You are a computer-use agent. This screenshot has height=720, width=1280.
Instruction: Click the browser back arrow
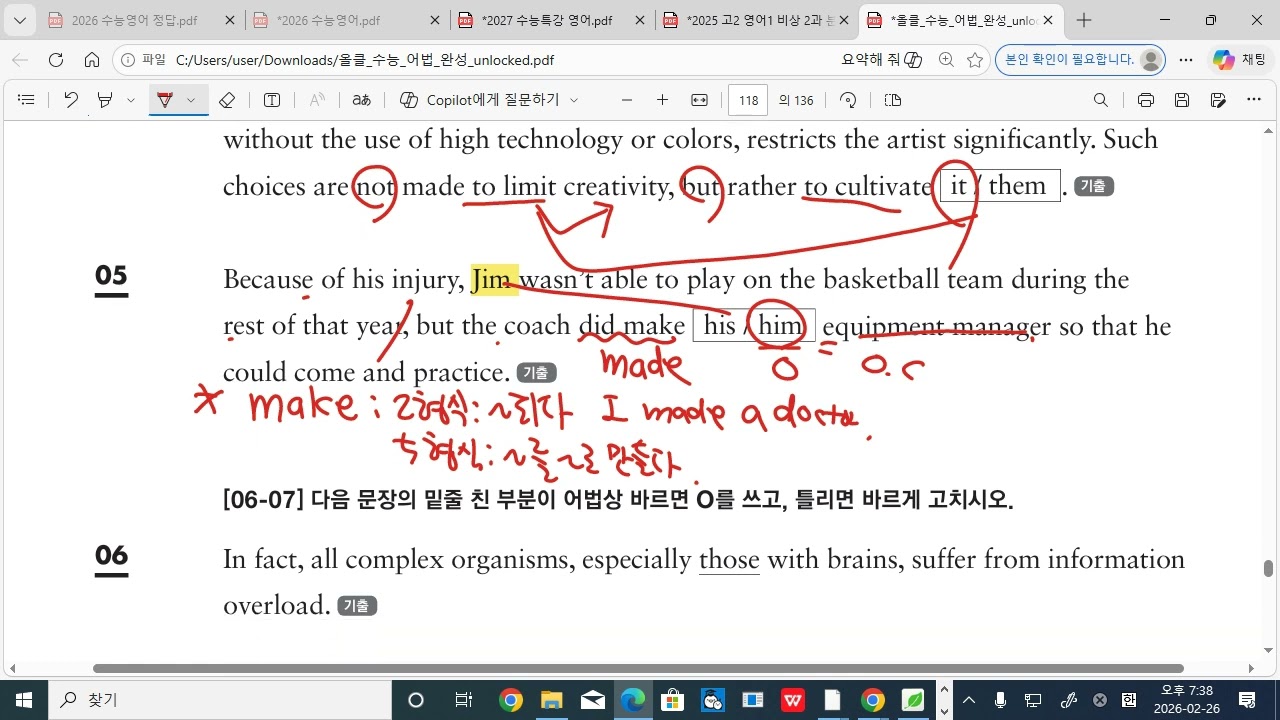pos(20,60)
